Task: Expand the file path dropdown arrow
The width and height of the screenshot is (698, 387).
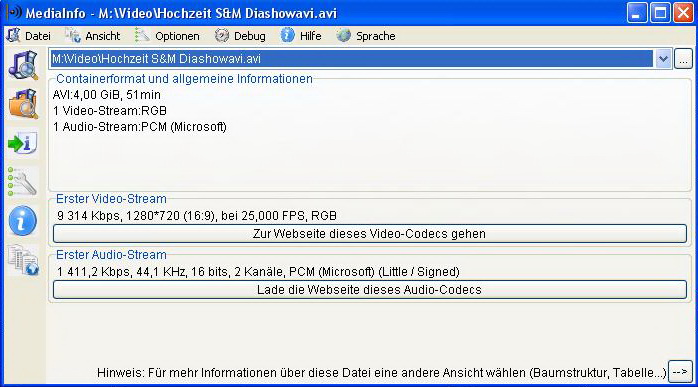Action: tap(663, 59)
